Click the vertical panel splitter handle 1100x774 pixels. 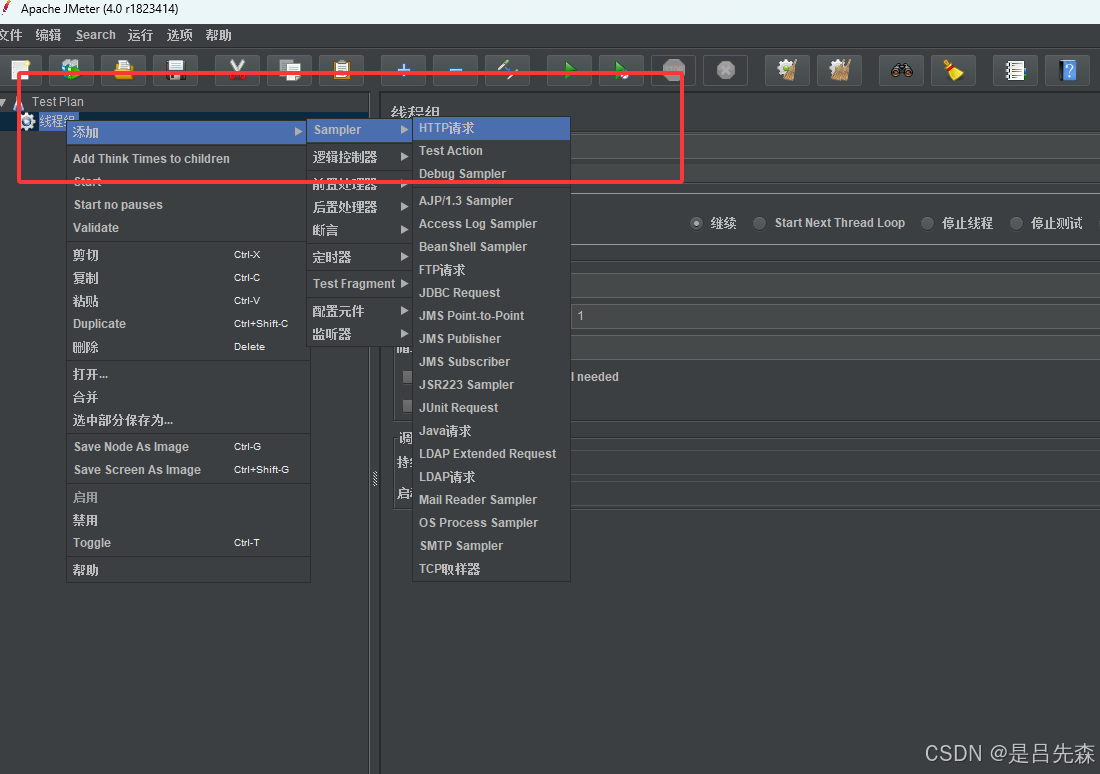coord(375,479)
